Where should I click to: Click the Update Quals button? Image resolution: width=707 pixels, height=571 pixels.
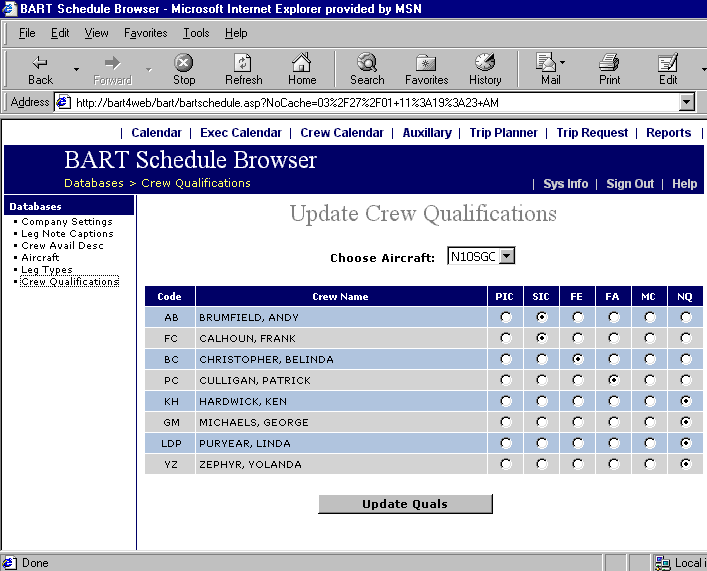(x=405, y=504)
